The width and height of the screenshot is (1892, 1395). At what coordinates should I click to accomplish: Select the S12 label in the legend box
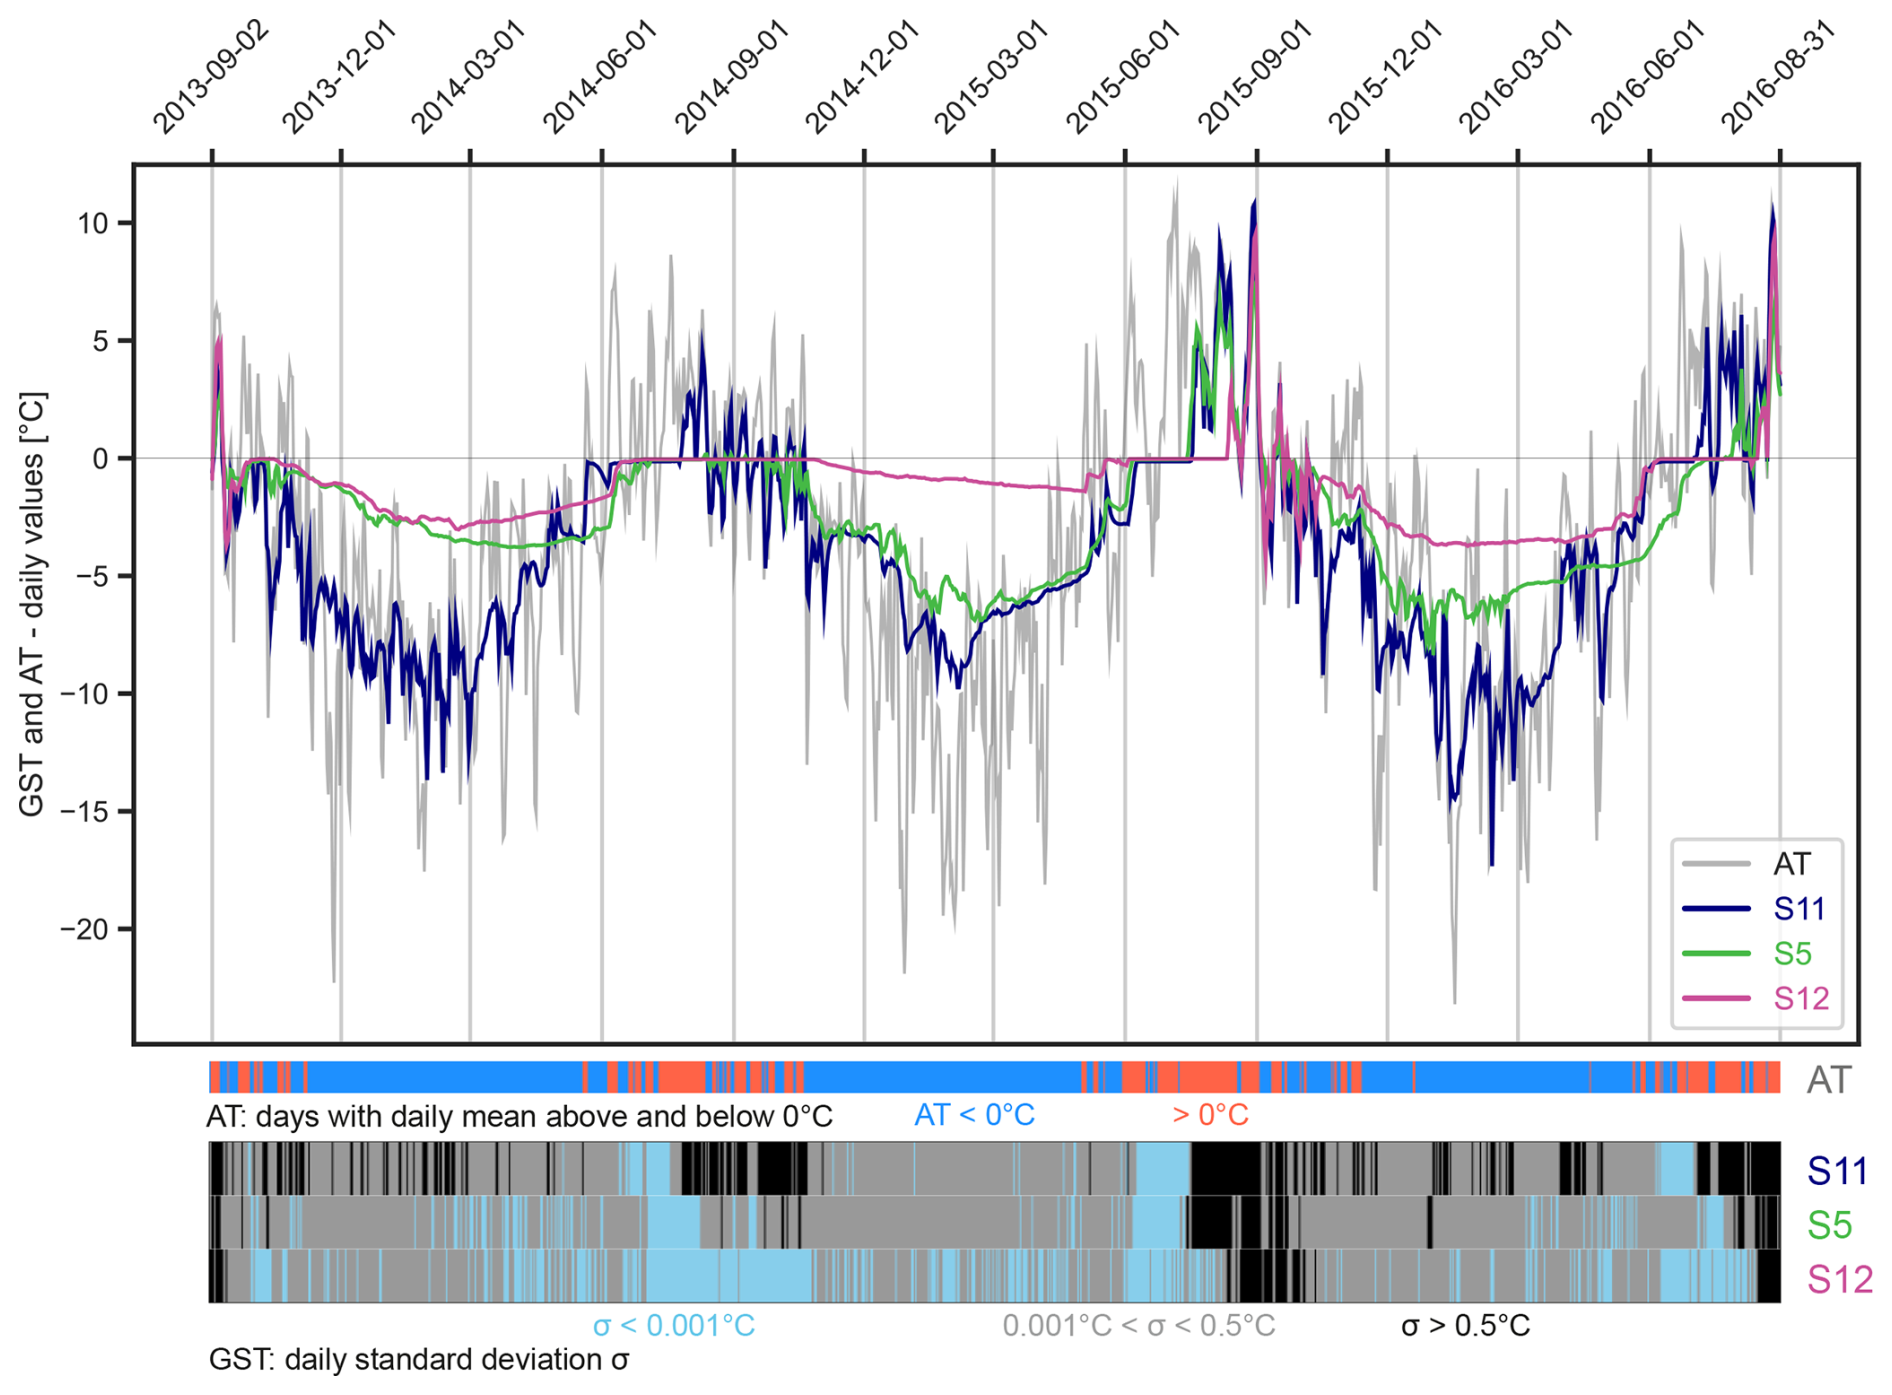[1800, 998]
